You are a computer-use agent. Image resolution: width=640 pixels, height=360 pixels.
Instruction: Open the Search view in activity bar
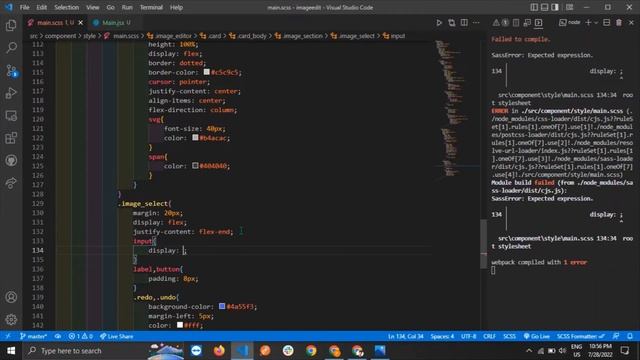pos(11,47)
